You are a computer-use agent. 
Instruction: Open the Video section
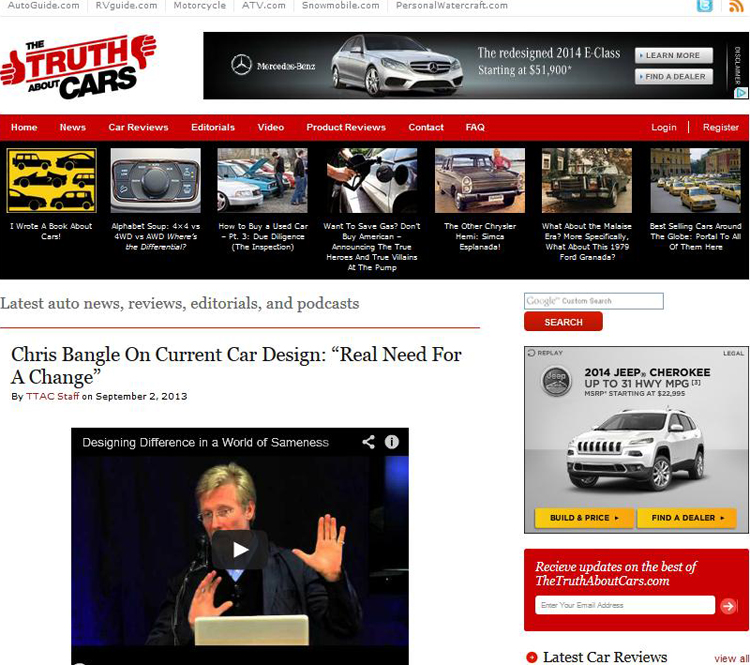click(271, 127)
